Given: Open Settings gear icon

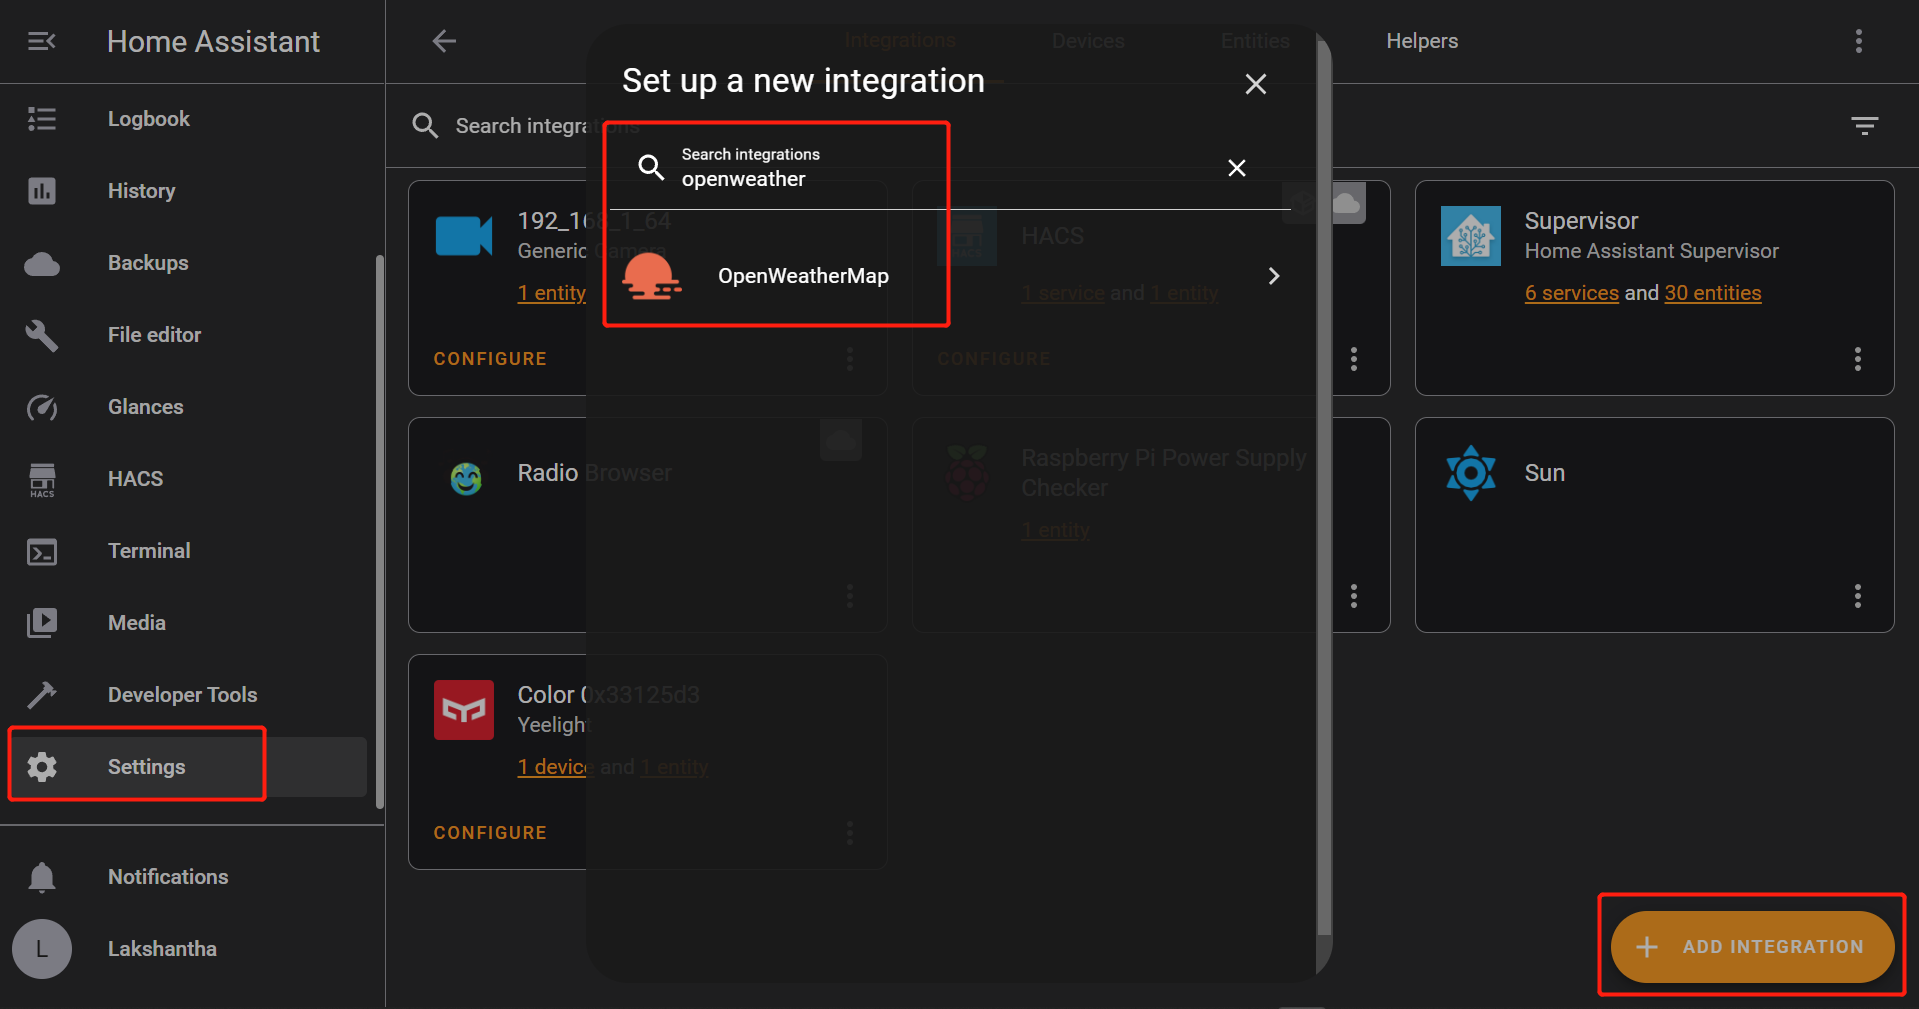Looking at the screenshot, I should 41,767.
